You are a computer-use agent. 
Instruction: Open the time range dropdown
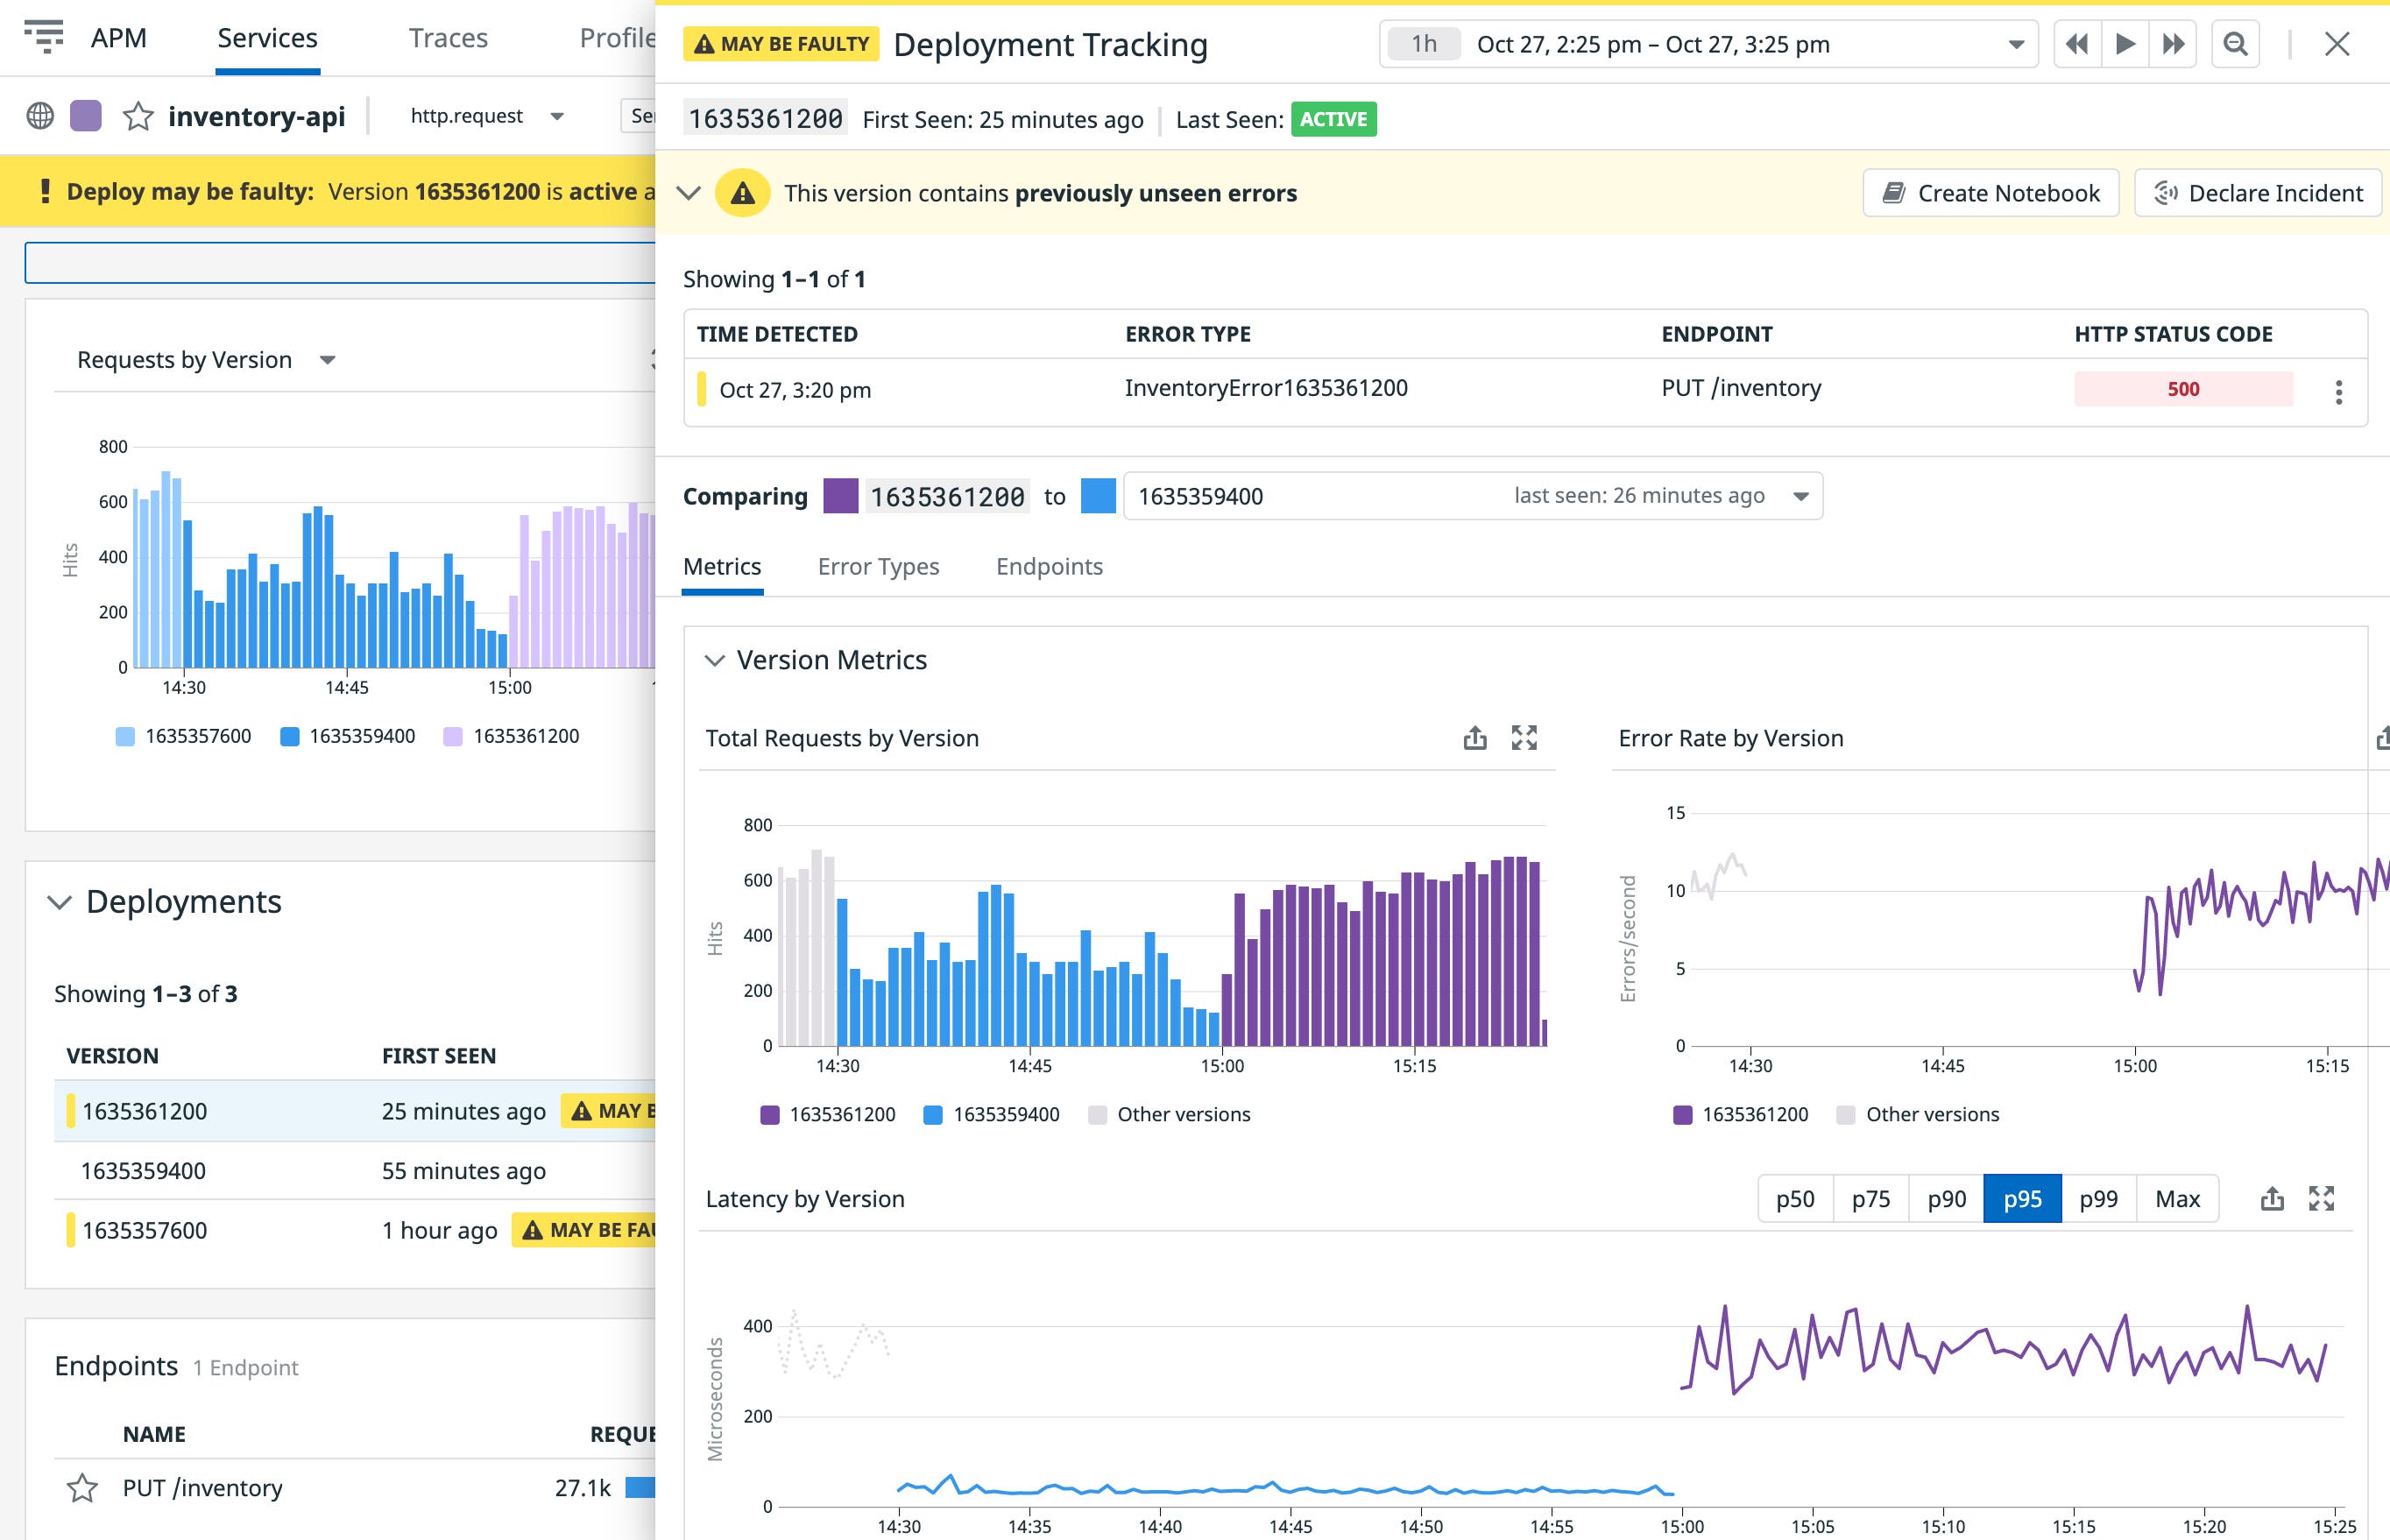tap(2013, 44)
